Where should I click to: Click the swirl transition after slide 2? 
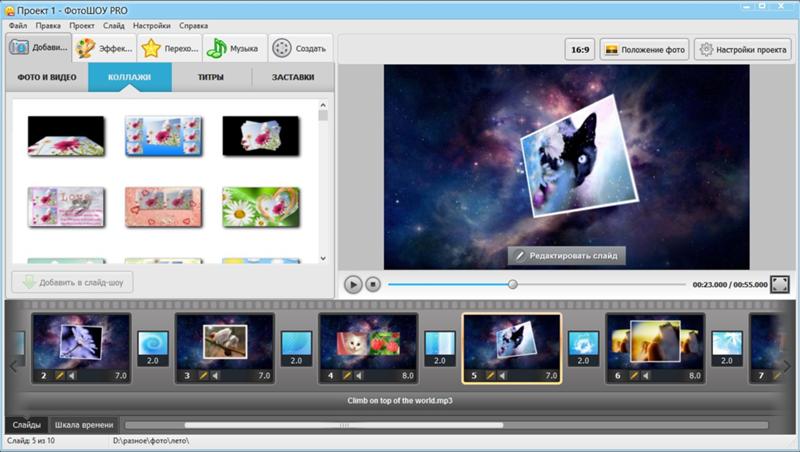[153, 348]
